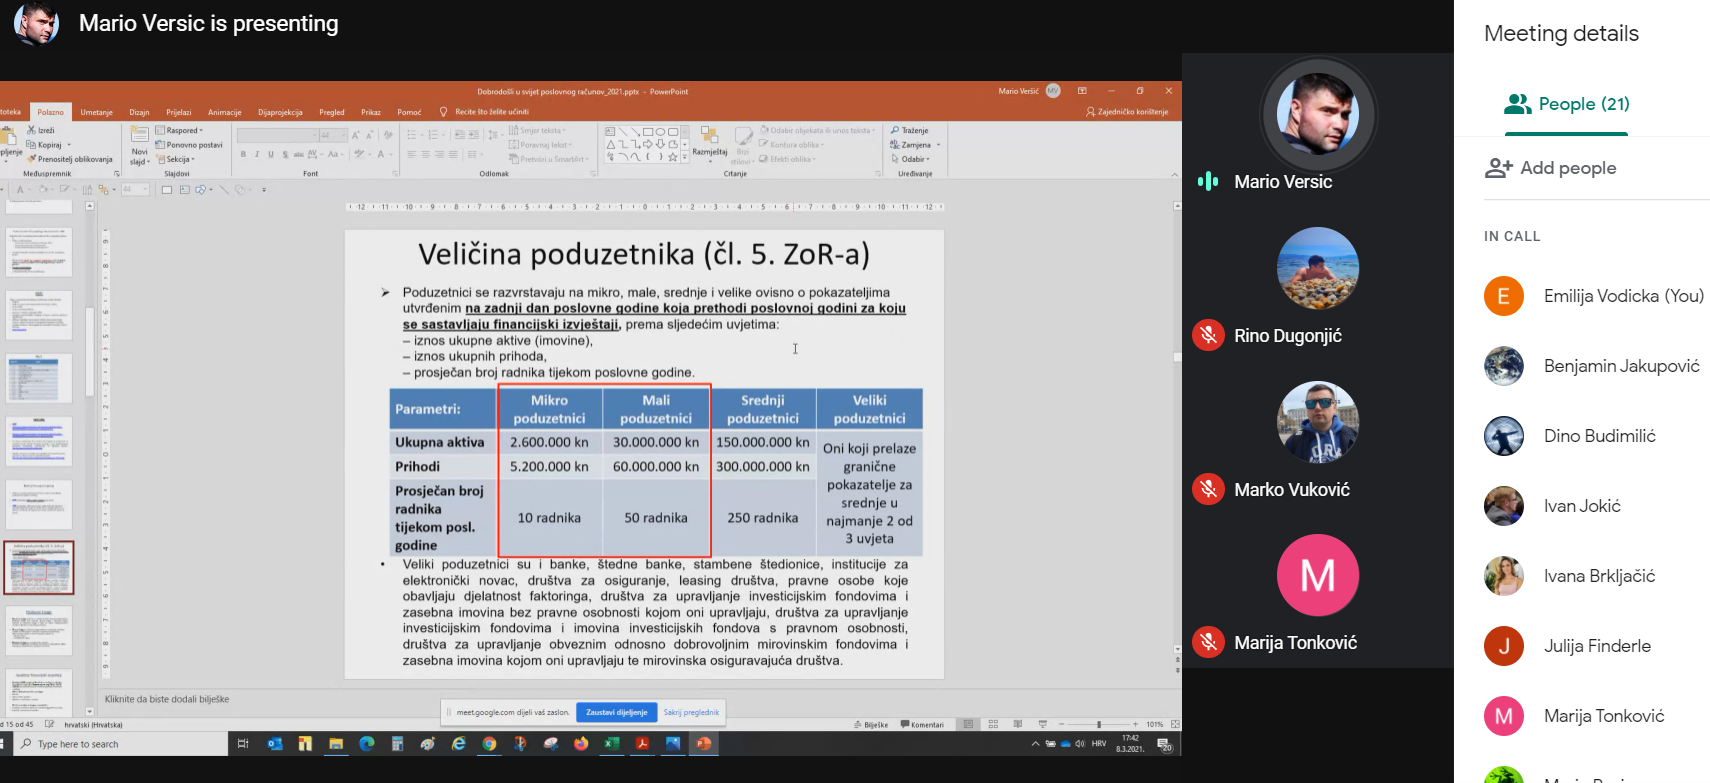The image size is (1710, 783).
Task: Open the Umetanje ribbon tab
Action: [97, 112]
